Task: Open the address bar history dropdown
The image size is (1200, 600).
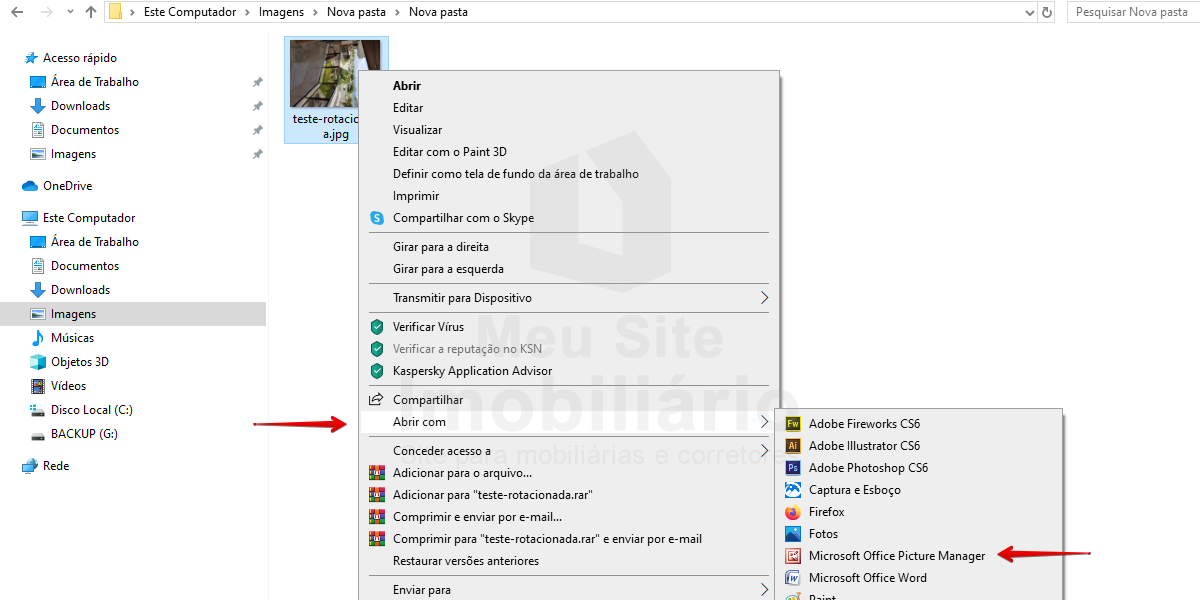Action: point(1030,12)
